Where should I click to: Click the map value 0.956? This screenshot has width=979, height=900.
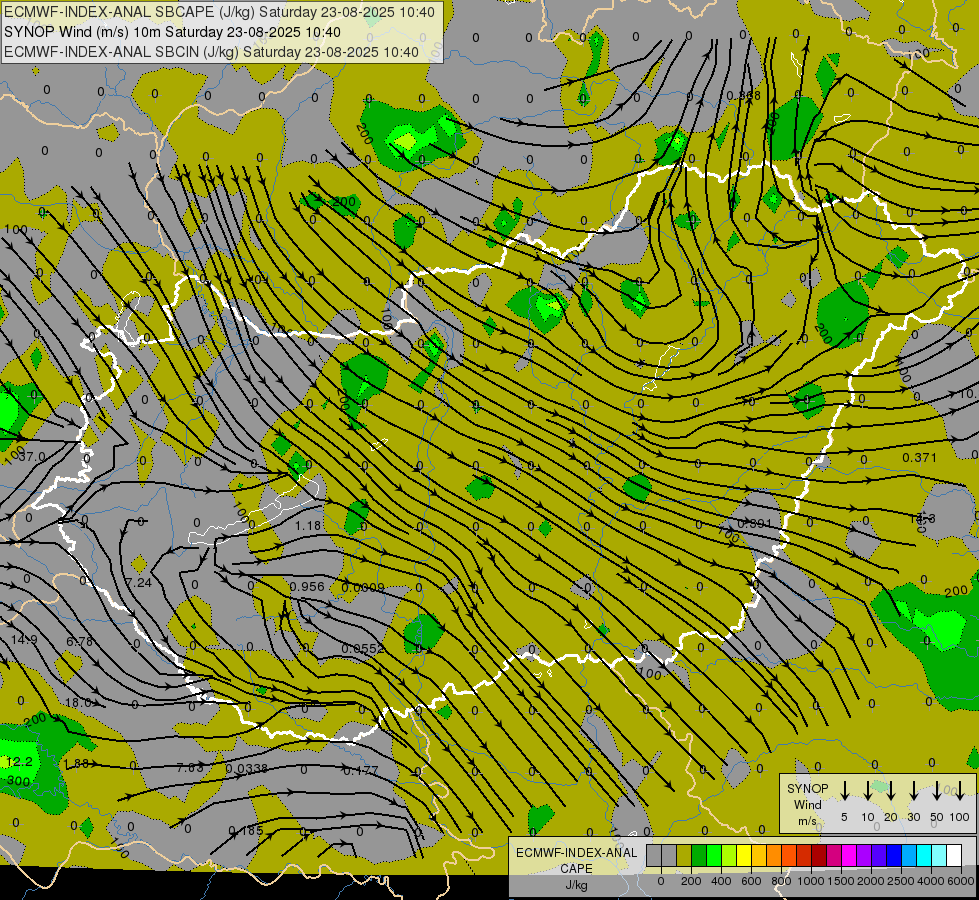click(307, 586)
